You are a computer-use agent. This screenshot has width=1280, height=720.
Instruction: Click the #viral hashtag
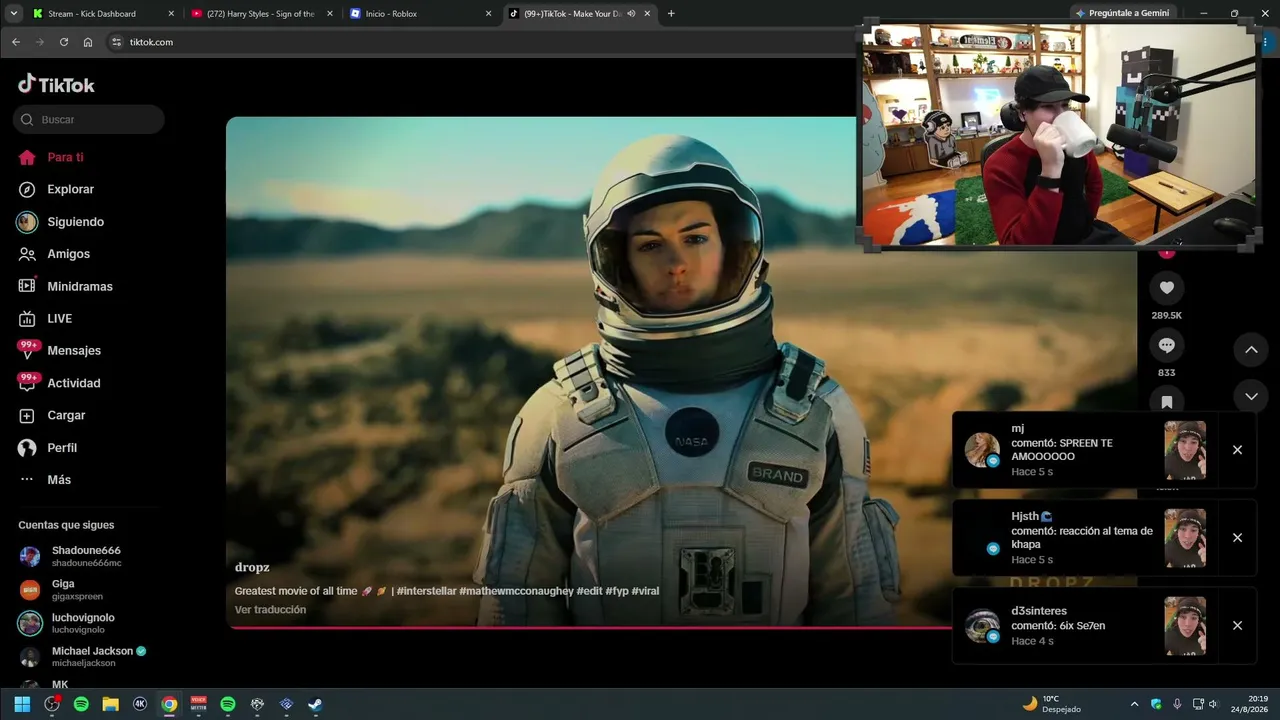(x=645, y=591)
